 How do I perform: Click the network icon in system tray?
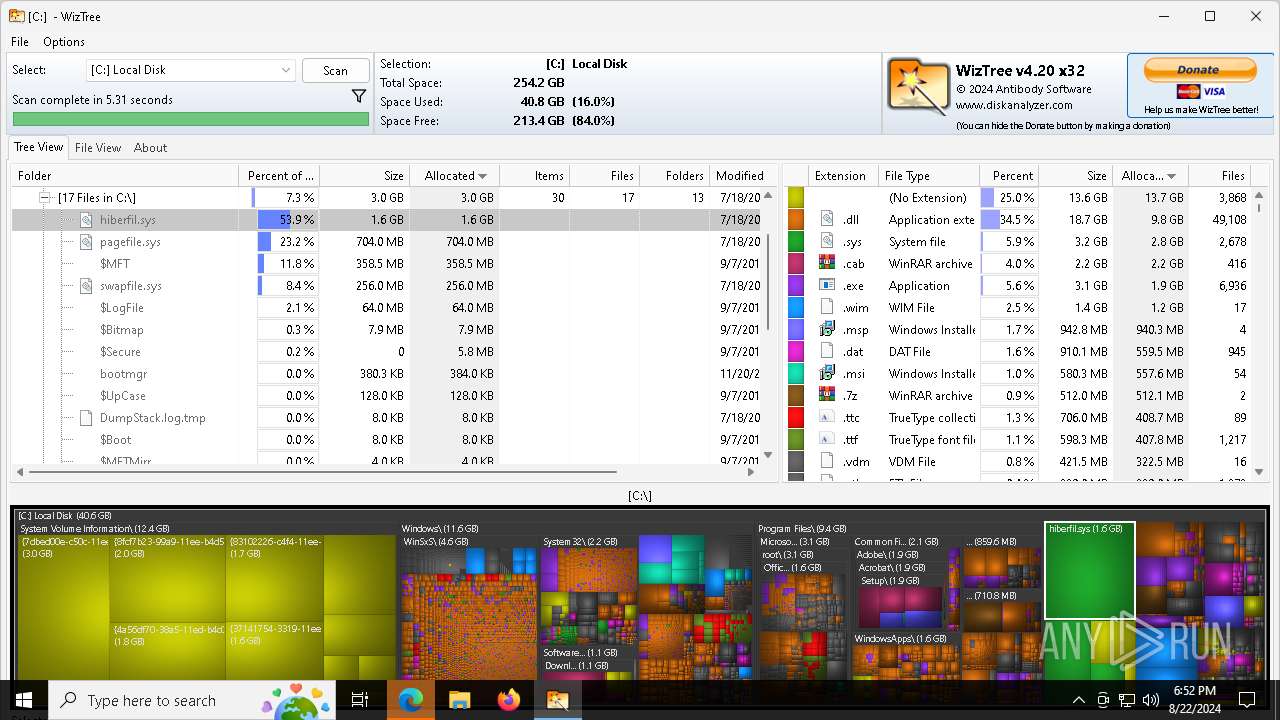[1127, 700]
